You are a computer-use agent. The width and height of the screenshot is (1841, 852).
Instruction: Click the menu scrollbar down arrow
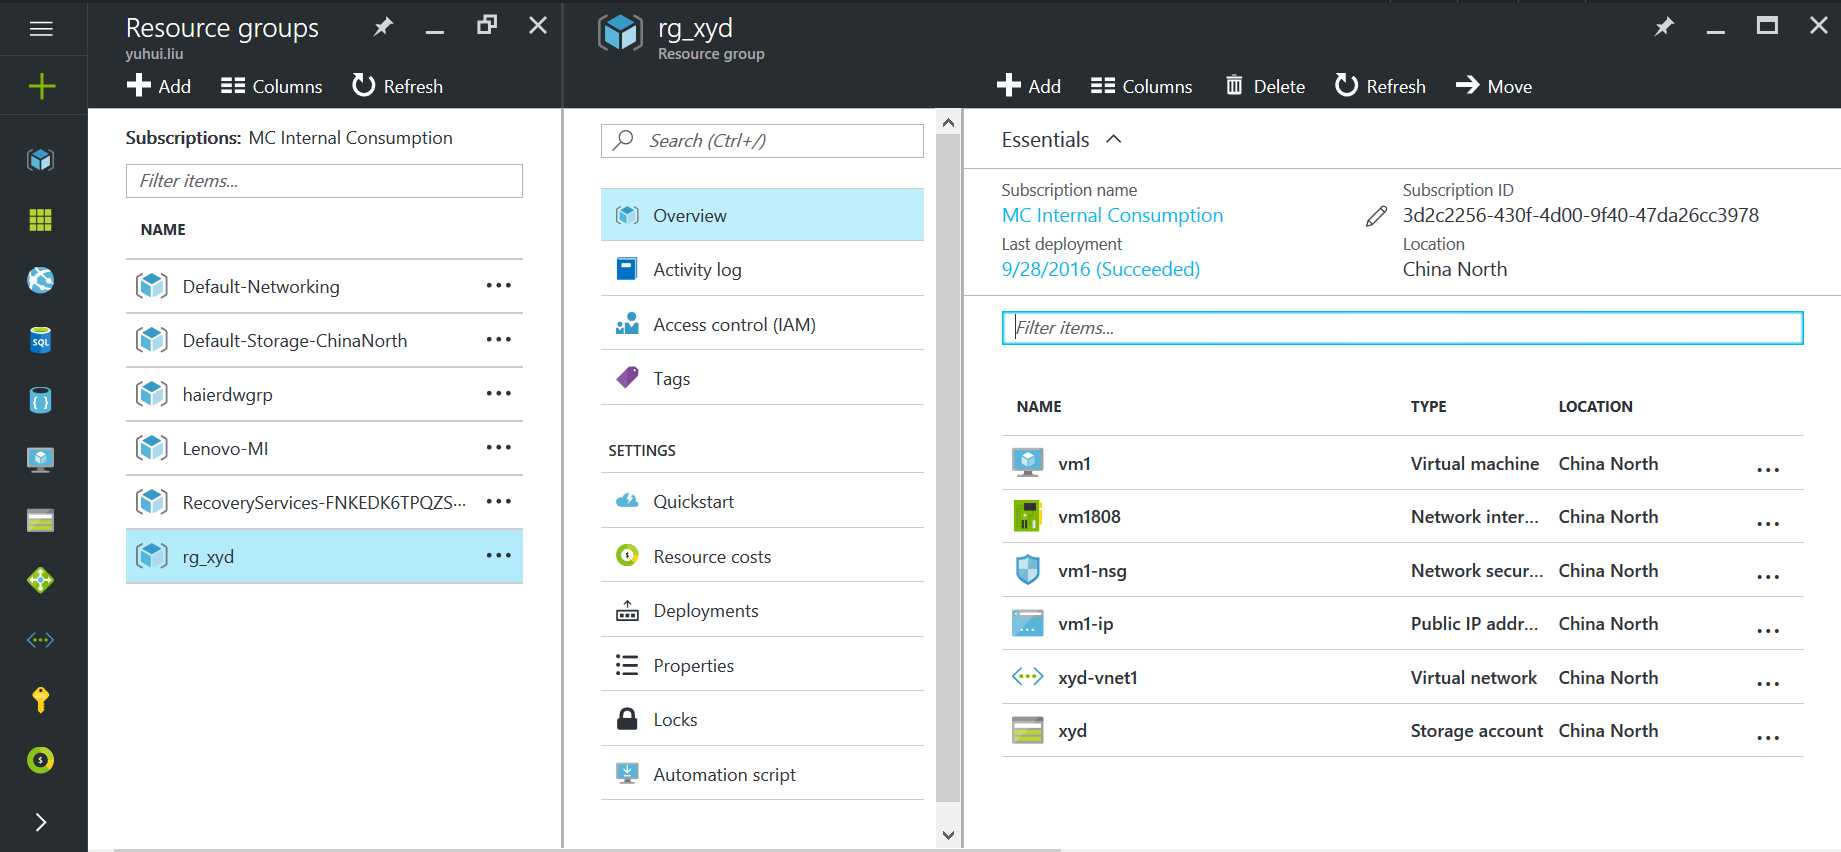point(949,834)
